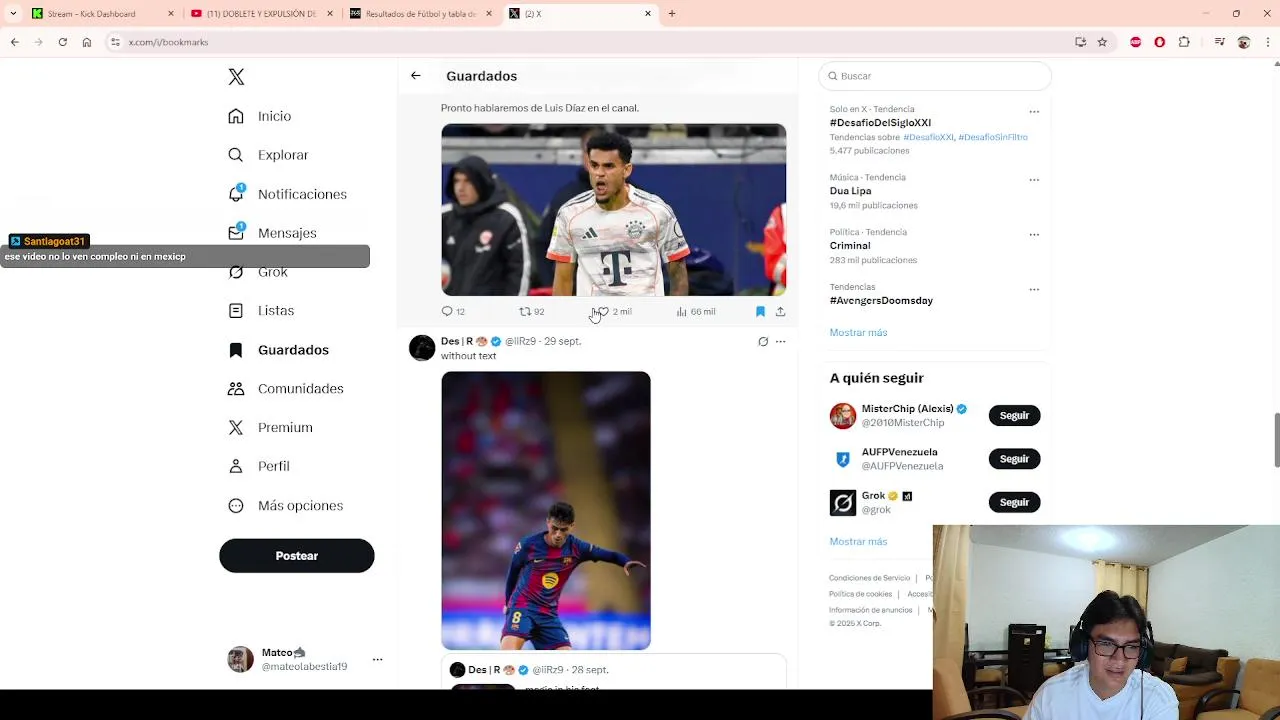This screenshot has height=720, width=1280.
Task: Click Información de anuncios link
Action: (871, 610)
